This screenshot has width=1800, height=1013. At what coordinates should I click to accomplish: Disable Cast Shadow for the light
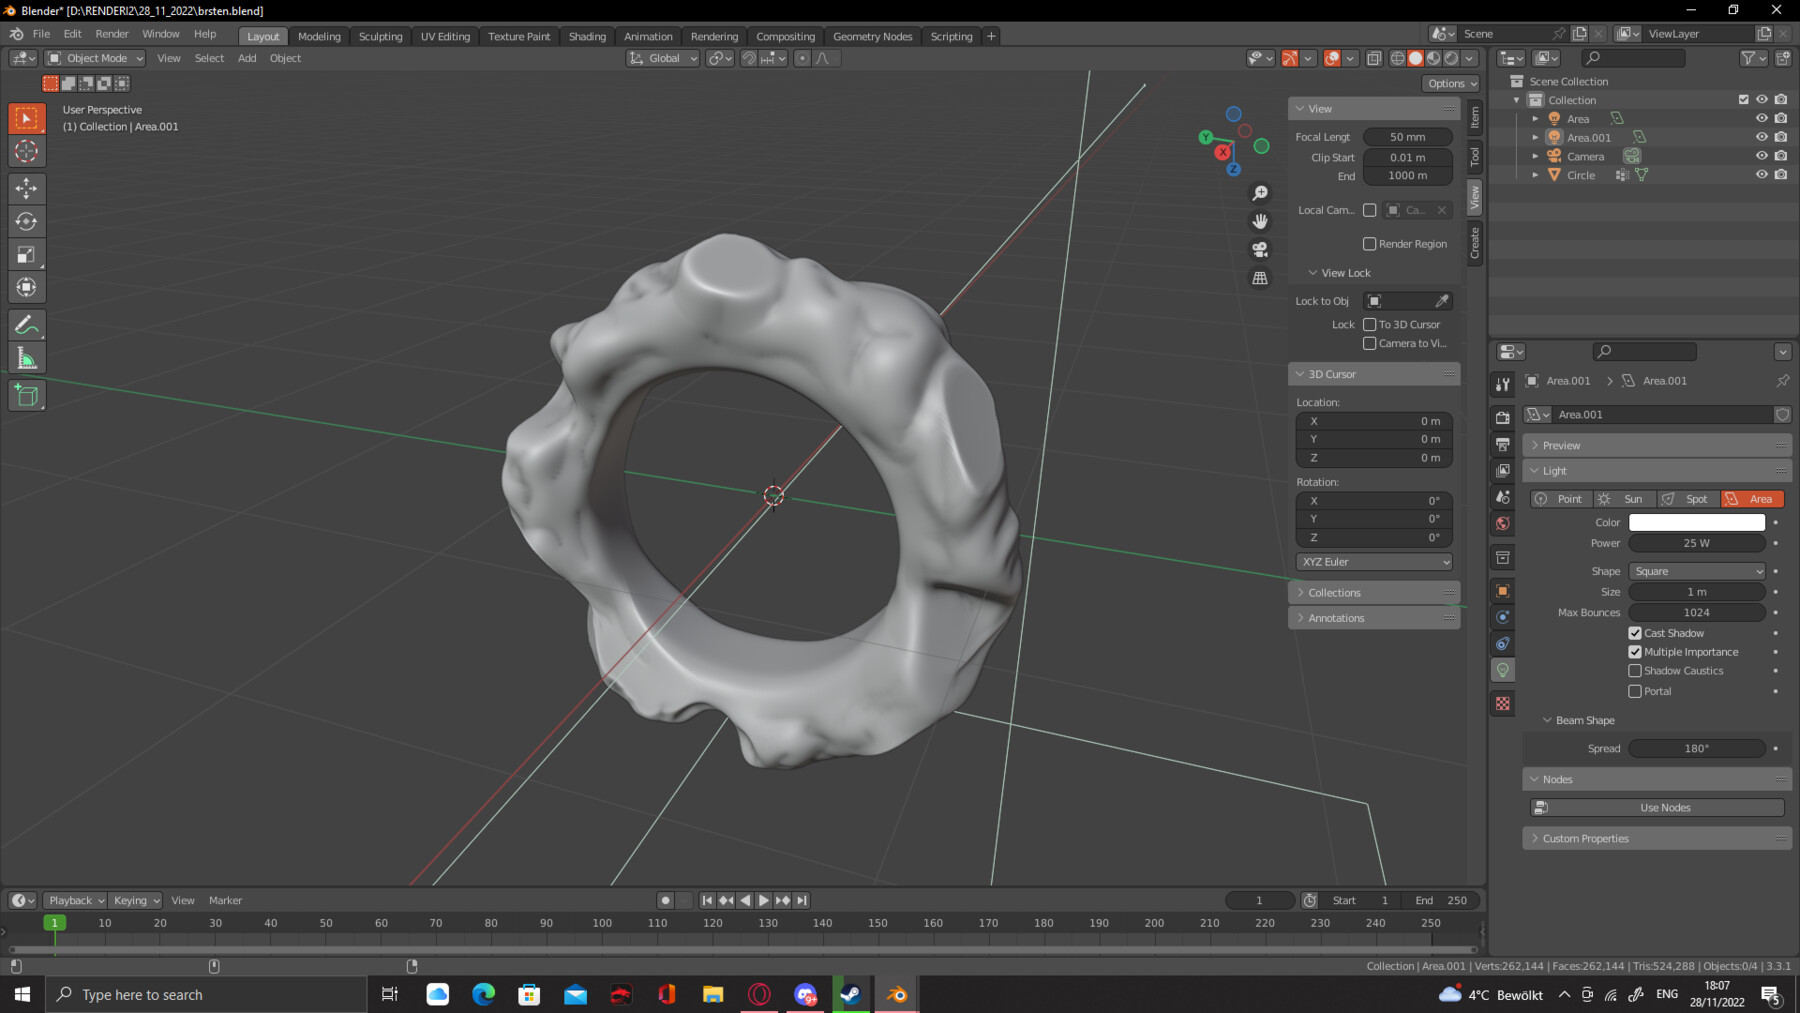point(1635,632)
